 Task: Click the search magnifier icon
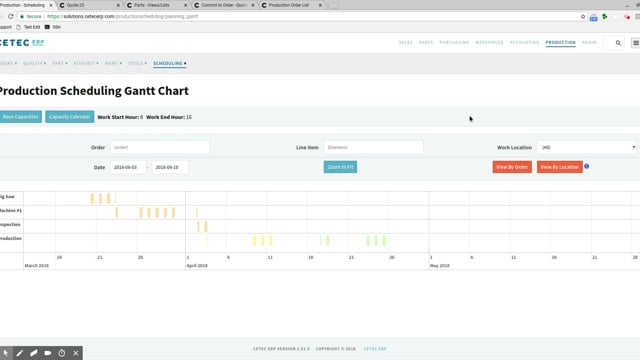[x=618, y=43]
